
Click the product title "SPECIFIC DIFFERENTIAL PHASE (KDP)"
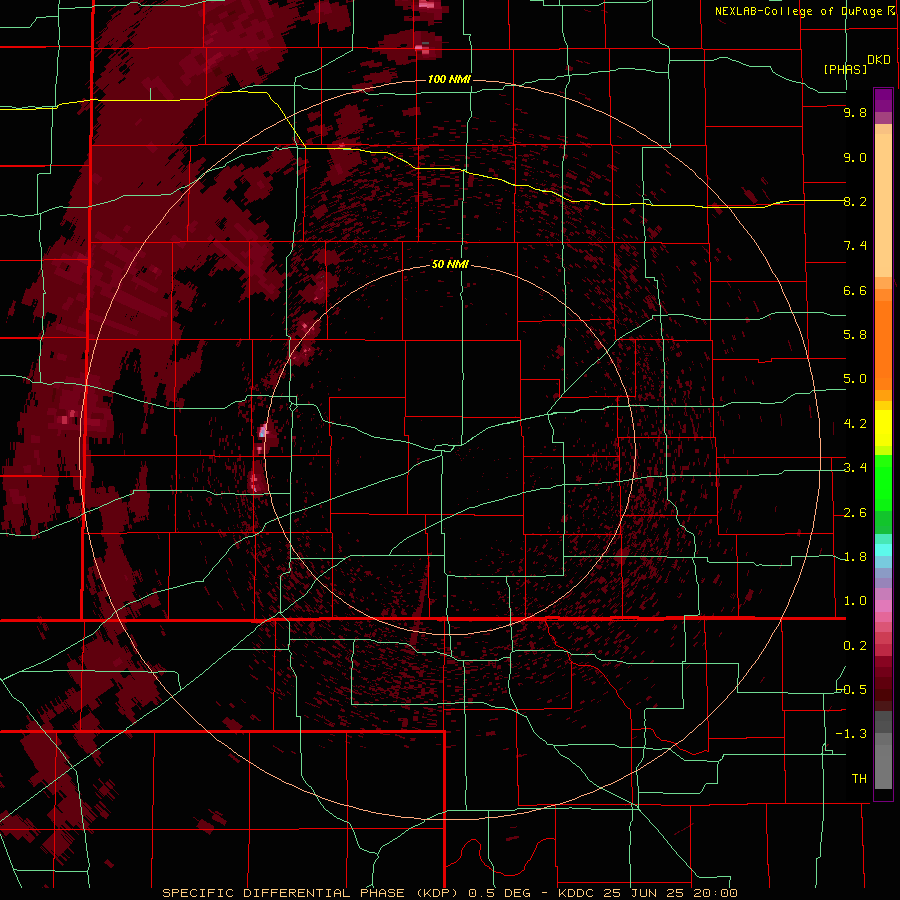coord(311,893)
